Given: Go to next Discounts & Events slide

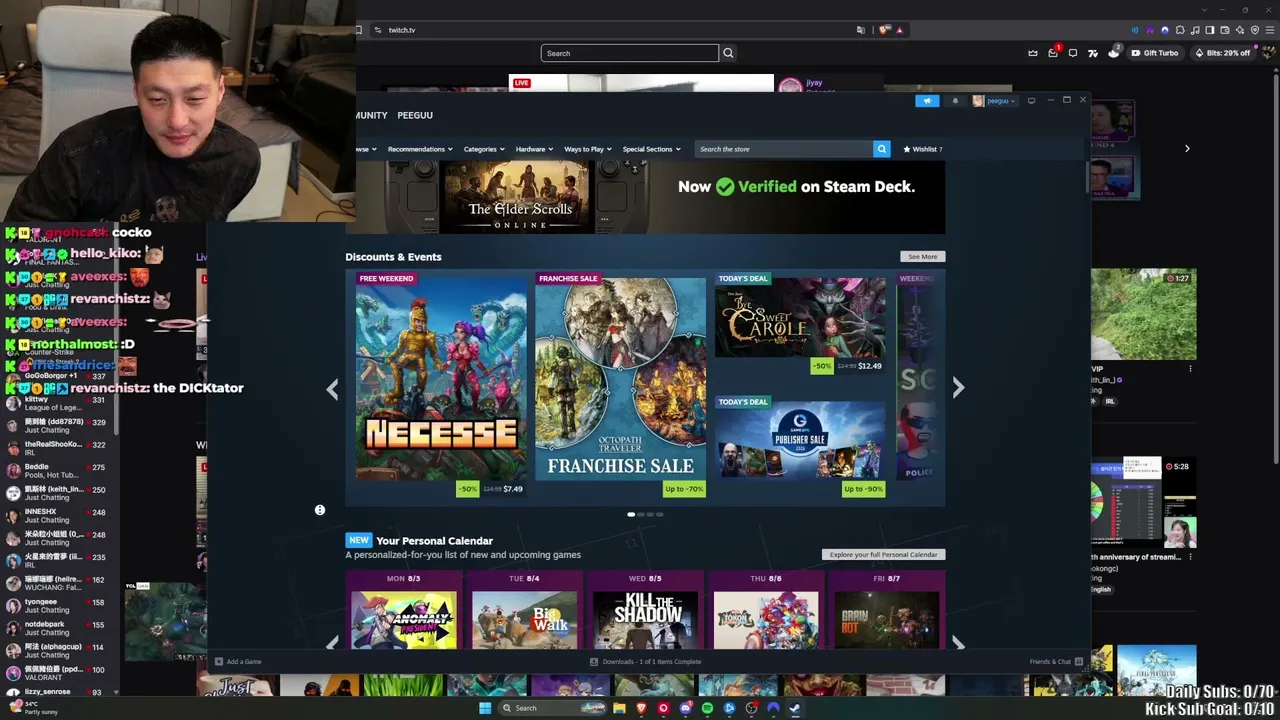Looking at the screenshot, I should tap(958, 387).
